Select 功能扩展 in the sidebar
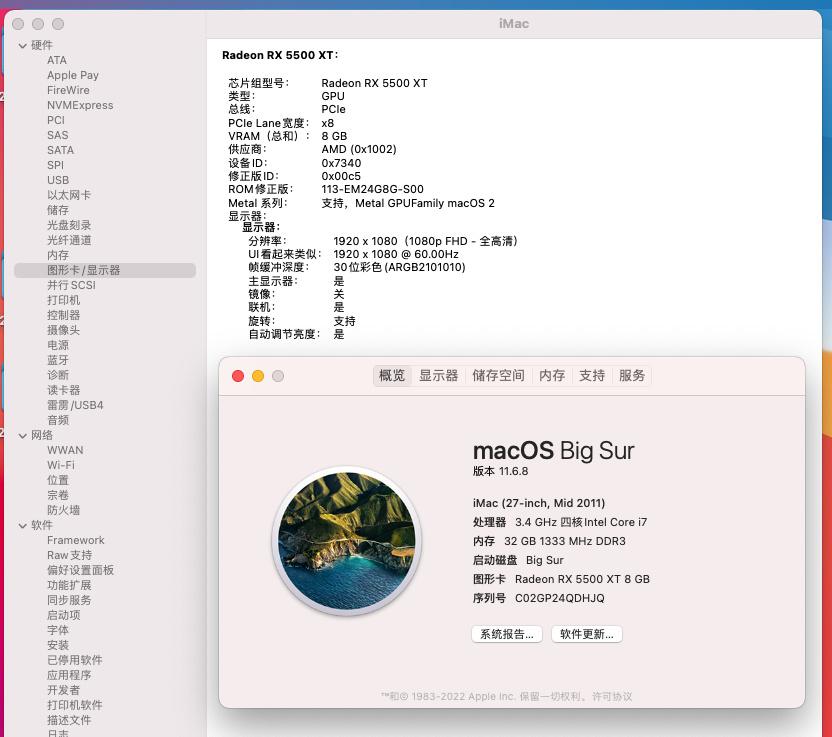Image resolution: width=832 pixels, height=737 pixels. coord(69,585)
